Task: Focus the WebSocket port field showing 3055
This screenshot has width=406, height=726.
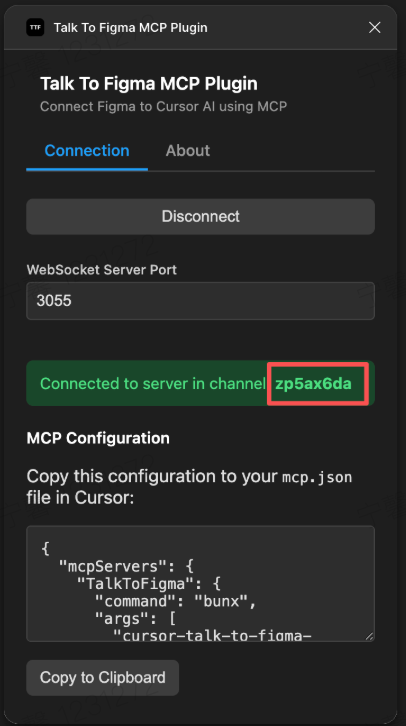Action: click(x=200, y=301)
